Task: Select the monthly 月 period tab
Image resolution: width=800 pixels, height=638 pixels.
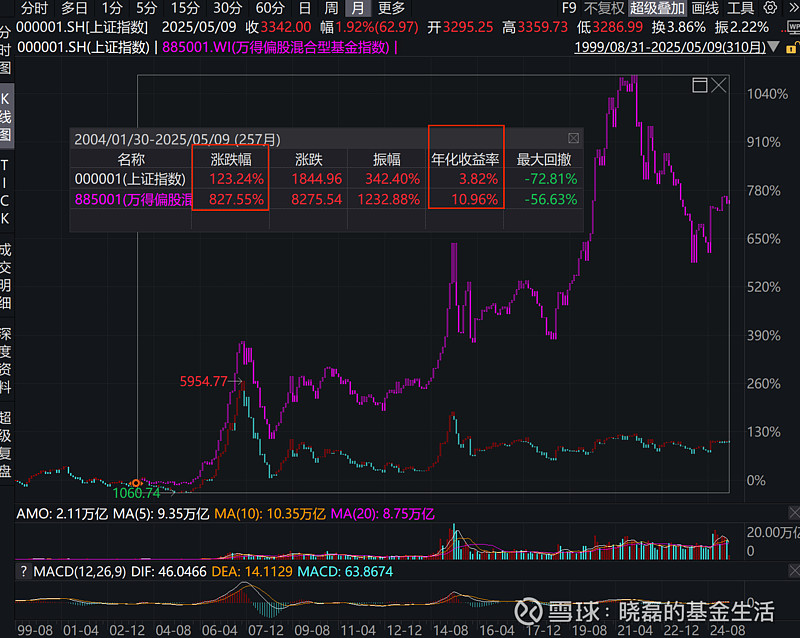Action: [x=358, y=8]
